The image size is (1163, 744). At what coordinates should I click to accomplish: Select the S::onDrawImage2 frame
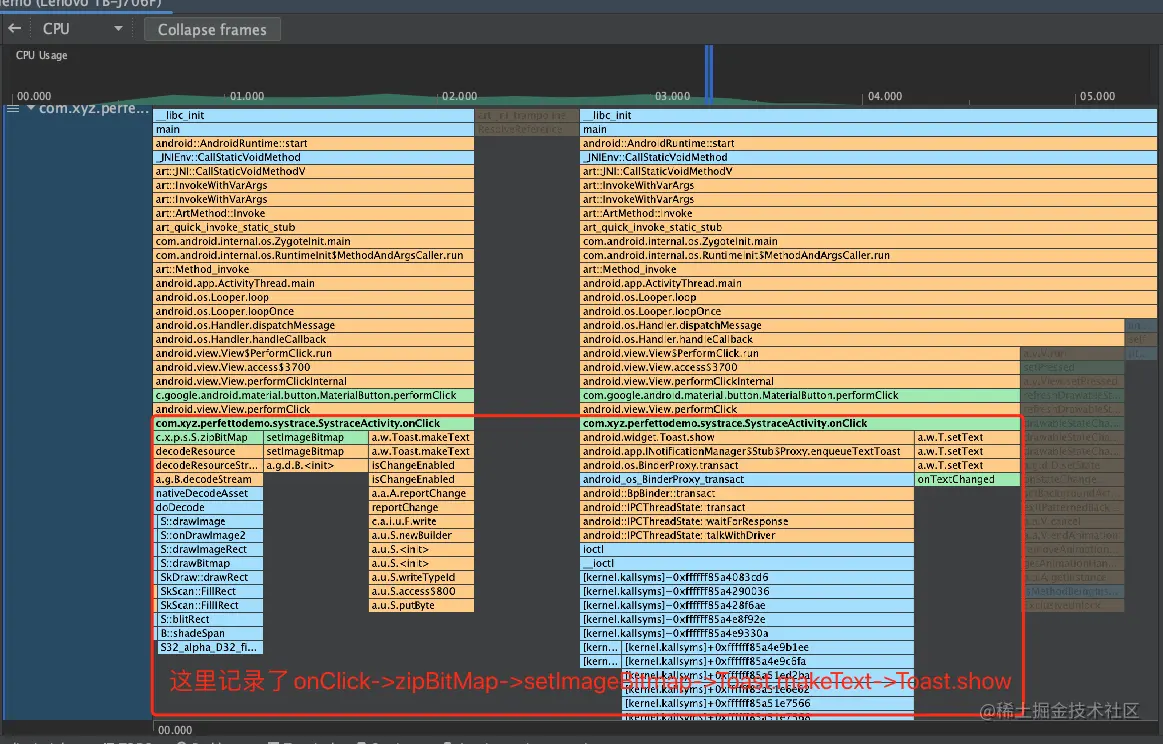(x=211, y=536)
